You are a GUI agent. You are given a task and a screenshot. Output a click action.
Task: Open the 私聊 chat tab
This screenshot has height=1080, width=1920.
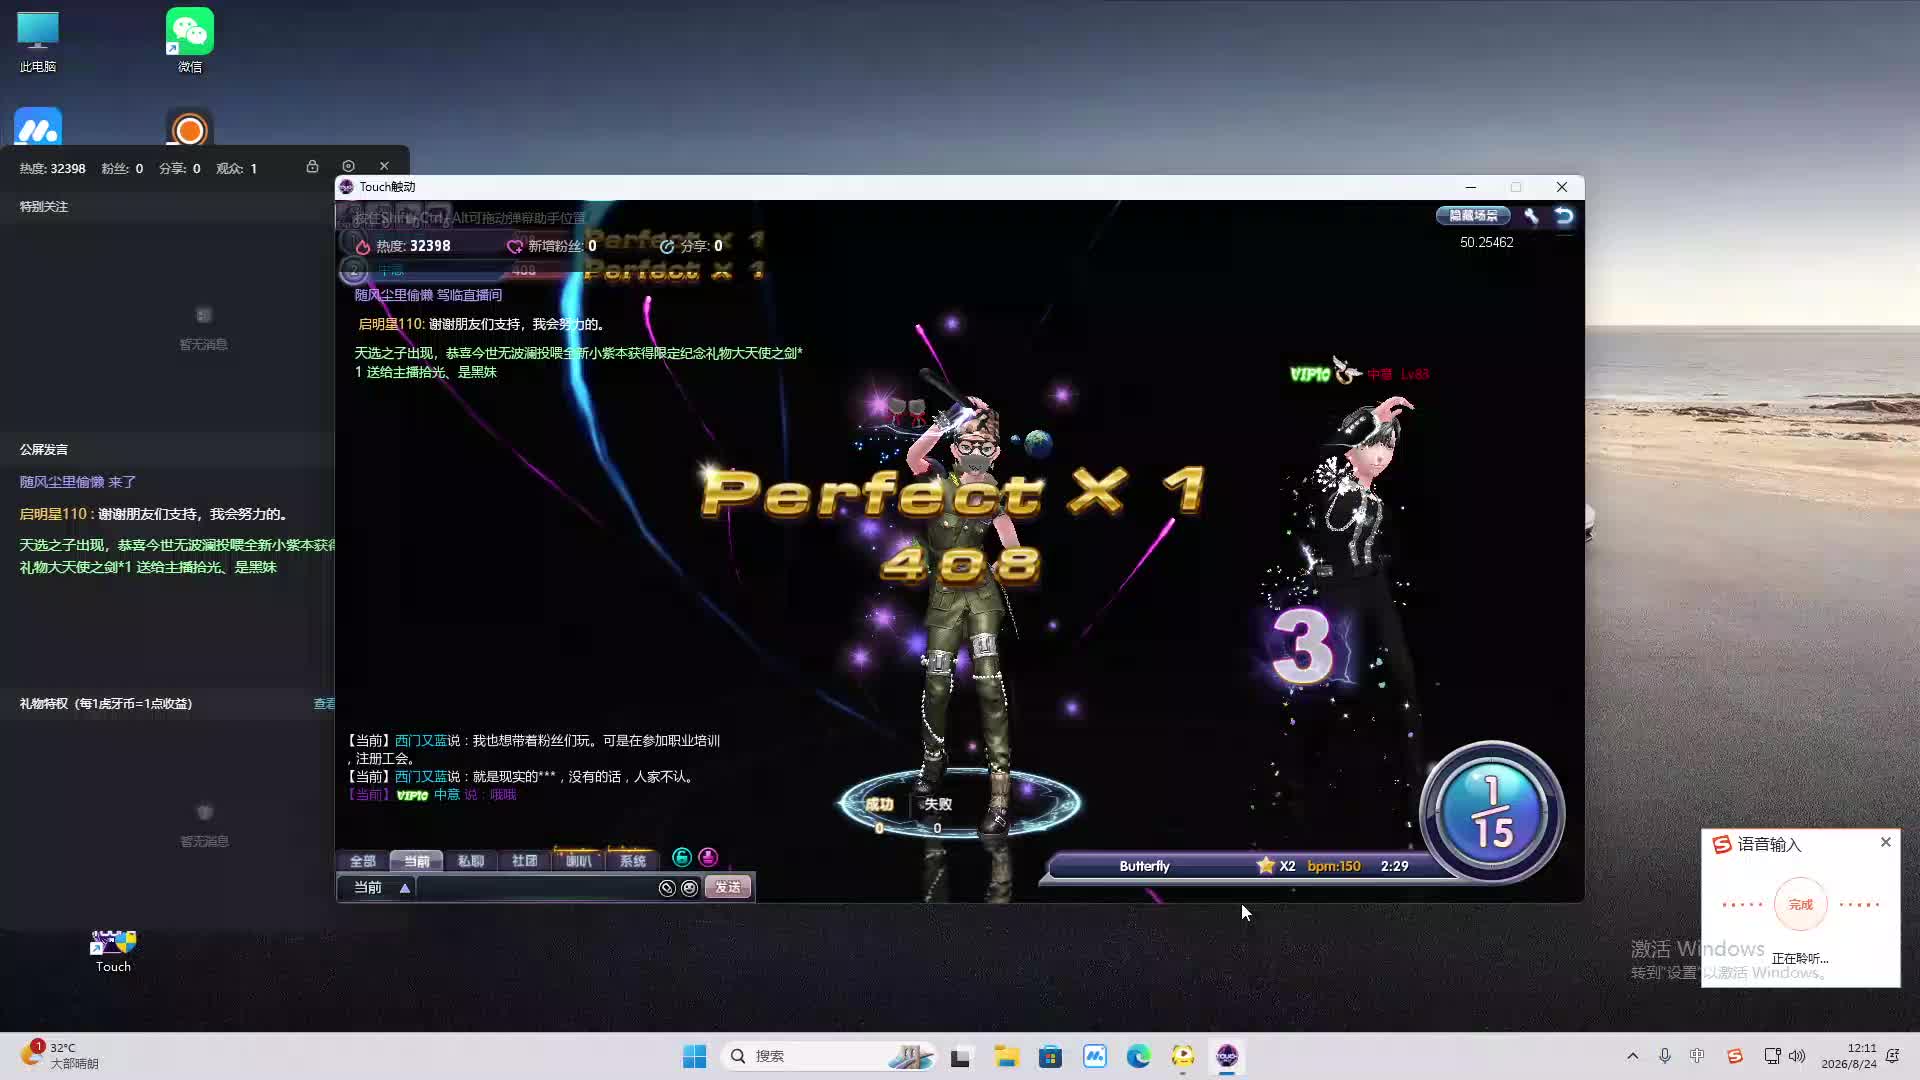tap(470, 861)
